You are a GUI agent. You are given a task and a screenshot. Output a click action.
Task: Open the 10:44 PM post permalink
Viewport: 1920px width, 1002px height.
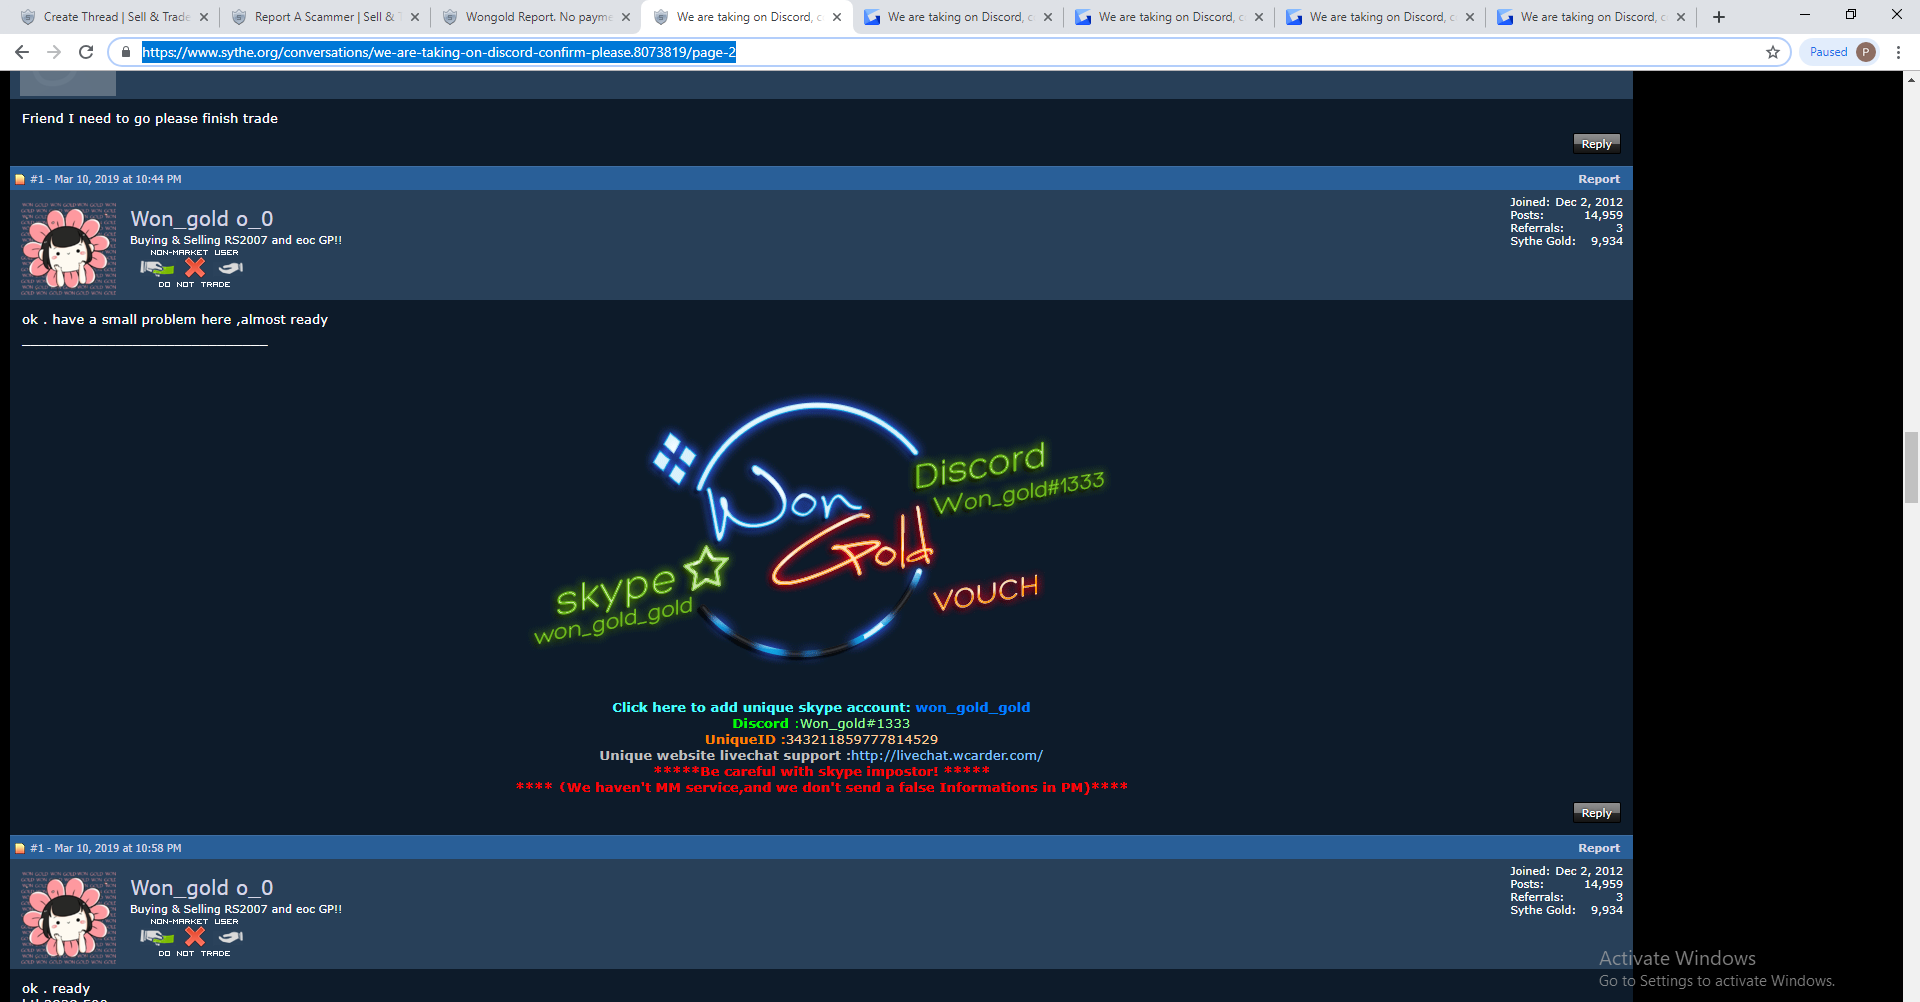pos(37,179)
